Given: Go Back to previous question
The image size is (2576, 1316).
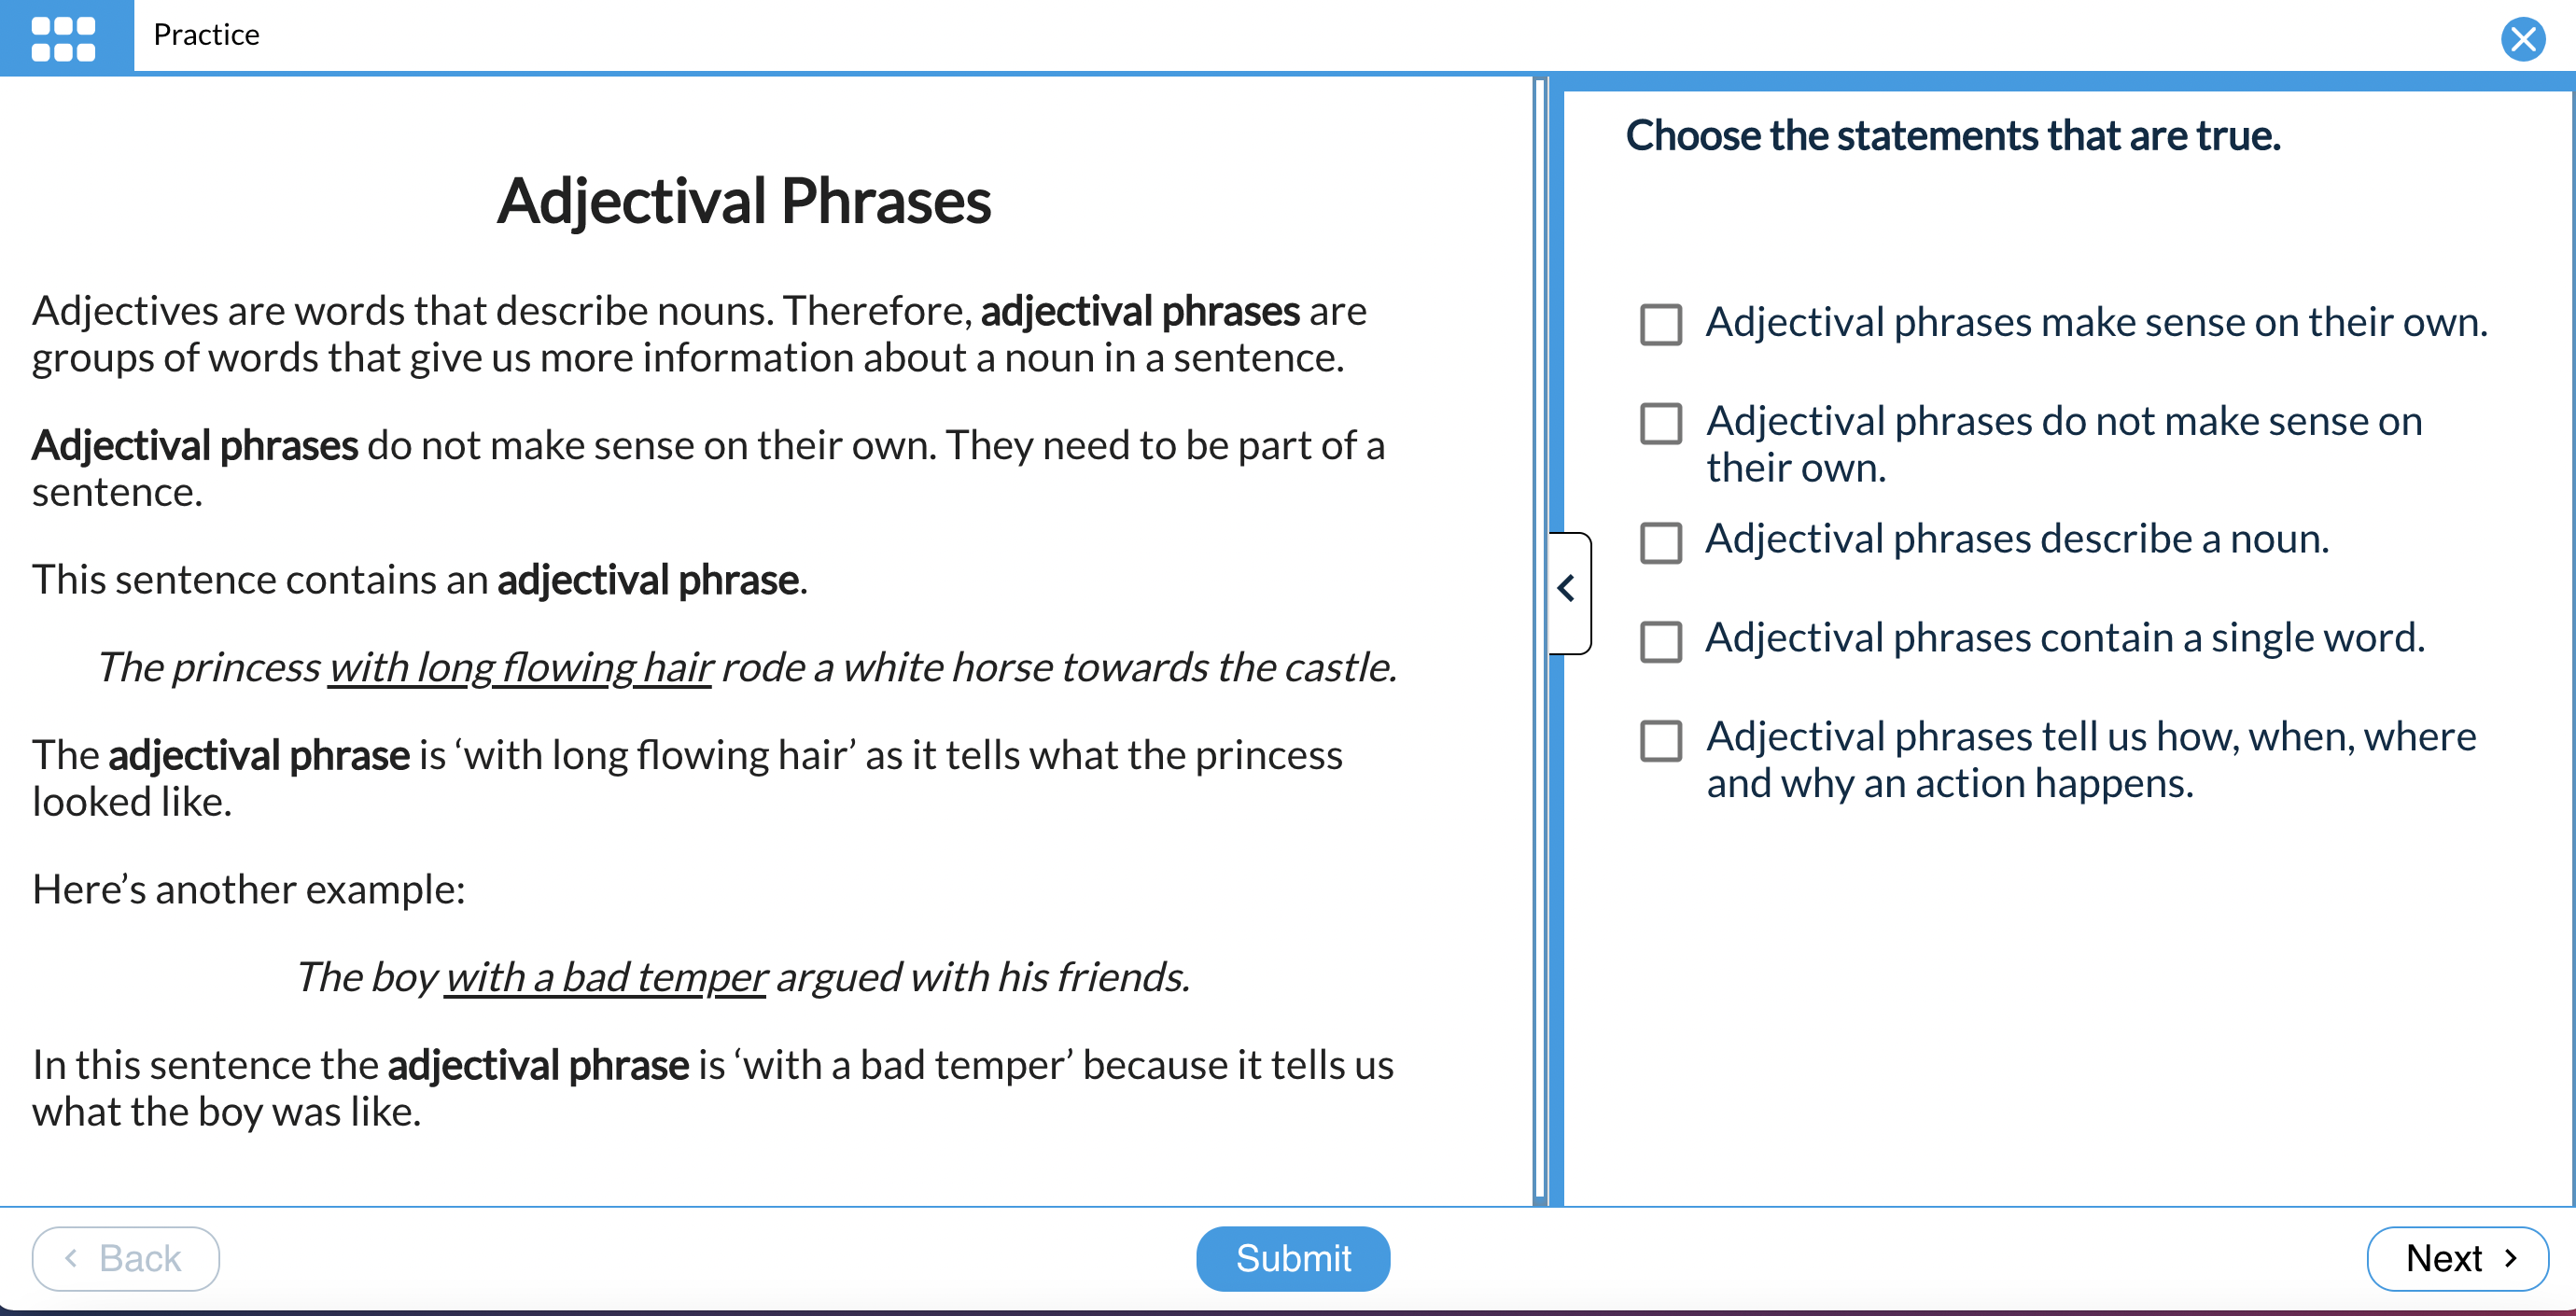Looking at the screenshot, I should point(125,1258).
